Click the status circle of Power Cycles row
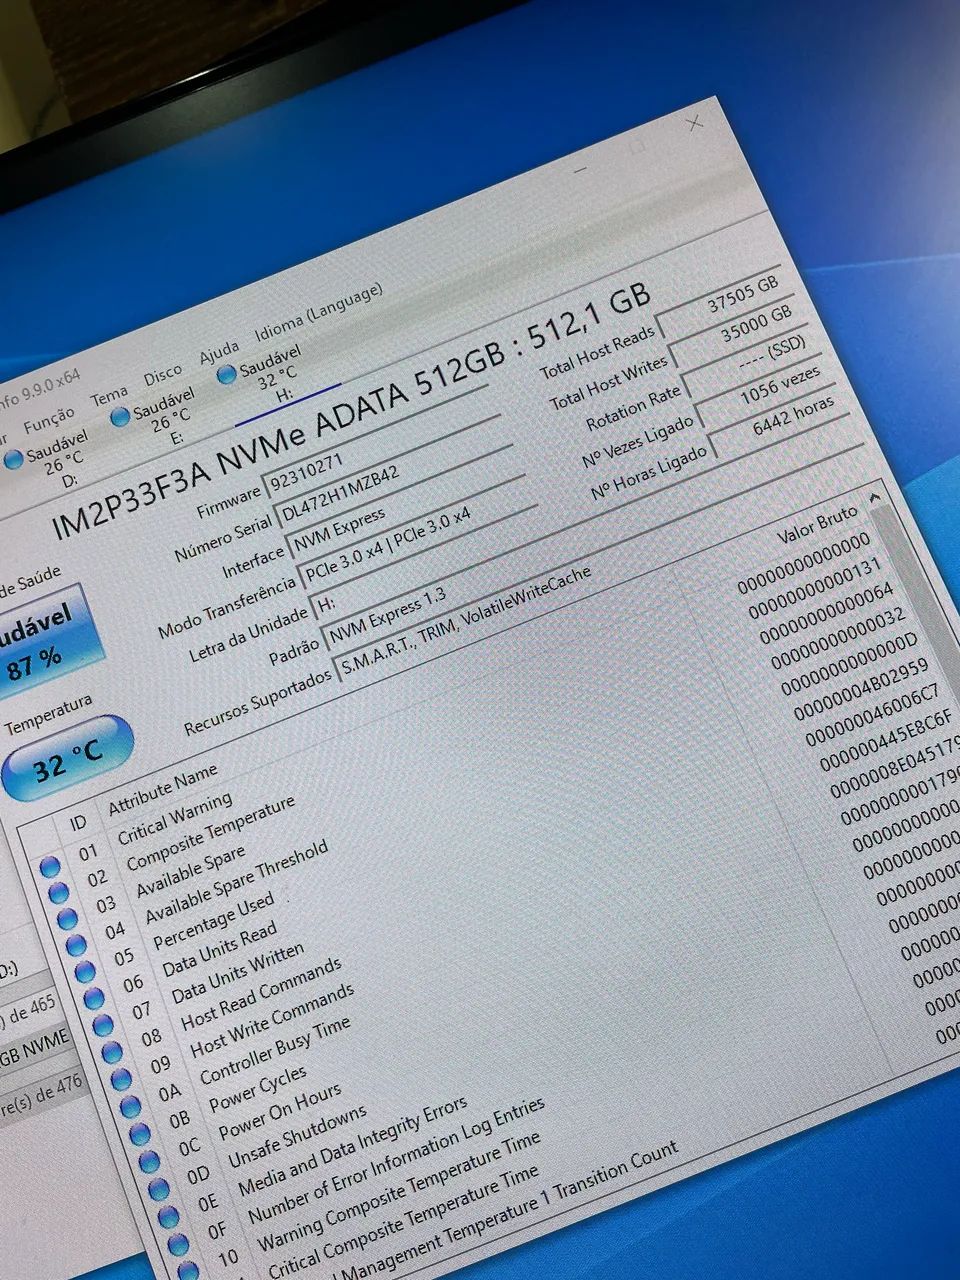Viewport: 960px width, 1280px height. point(139,1135)
